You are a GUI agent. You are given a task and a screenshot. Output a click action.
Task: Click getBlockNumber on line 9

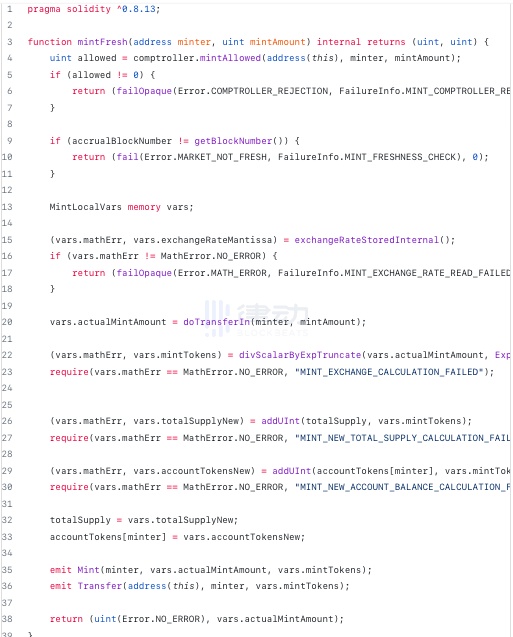233,141
